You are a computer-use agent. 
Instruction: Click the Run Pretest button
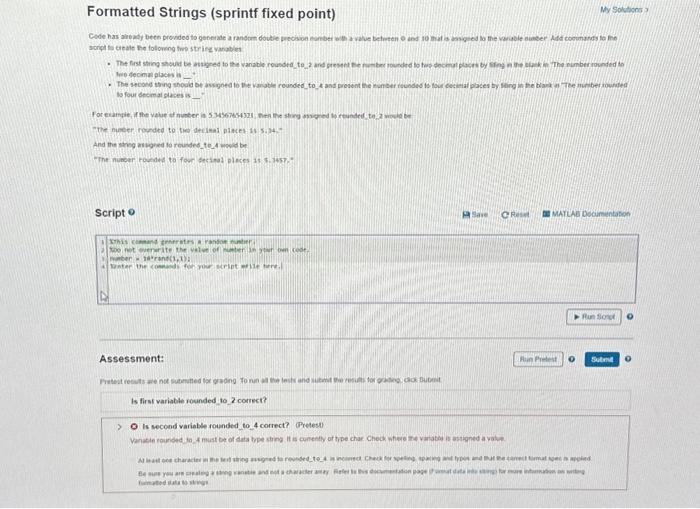538,359
